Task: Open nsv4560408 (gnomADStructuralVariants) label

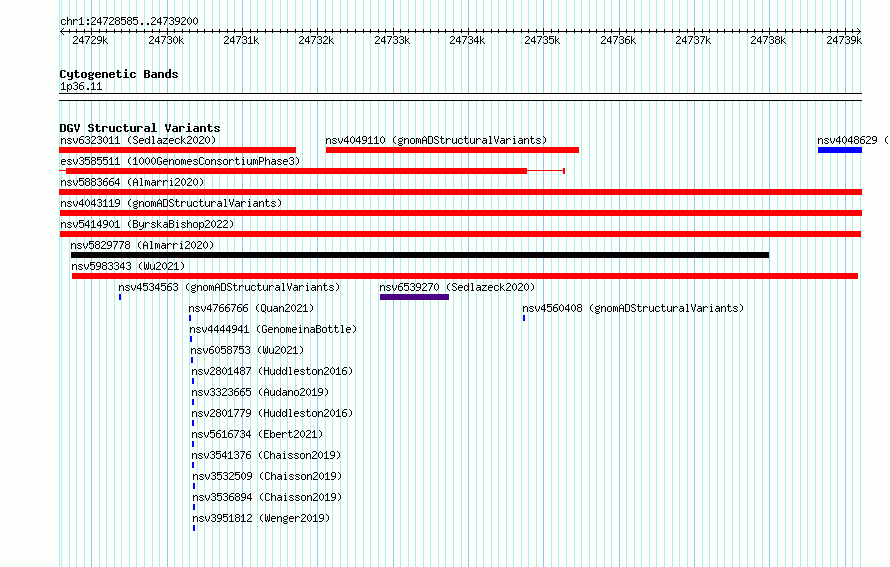Action: point(633,308)
